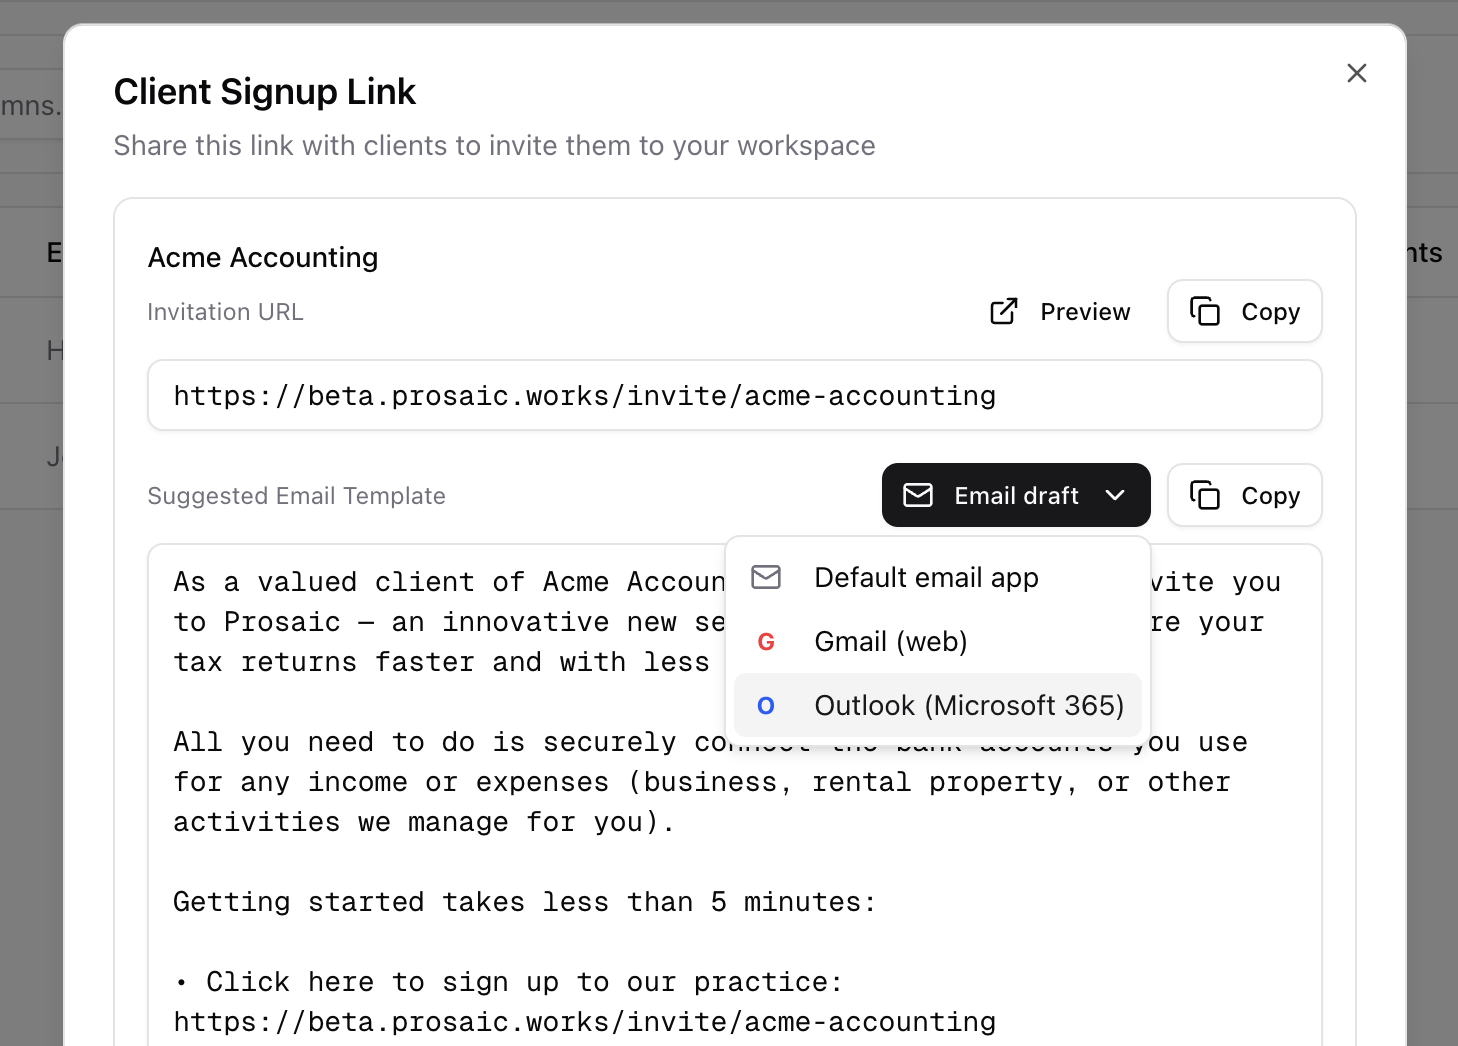Select Gmail (web) option

tap(937, 642)
